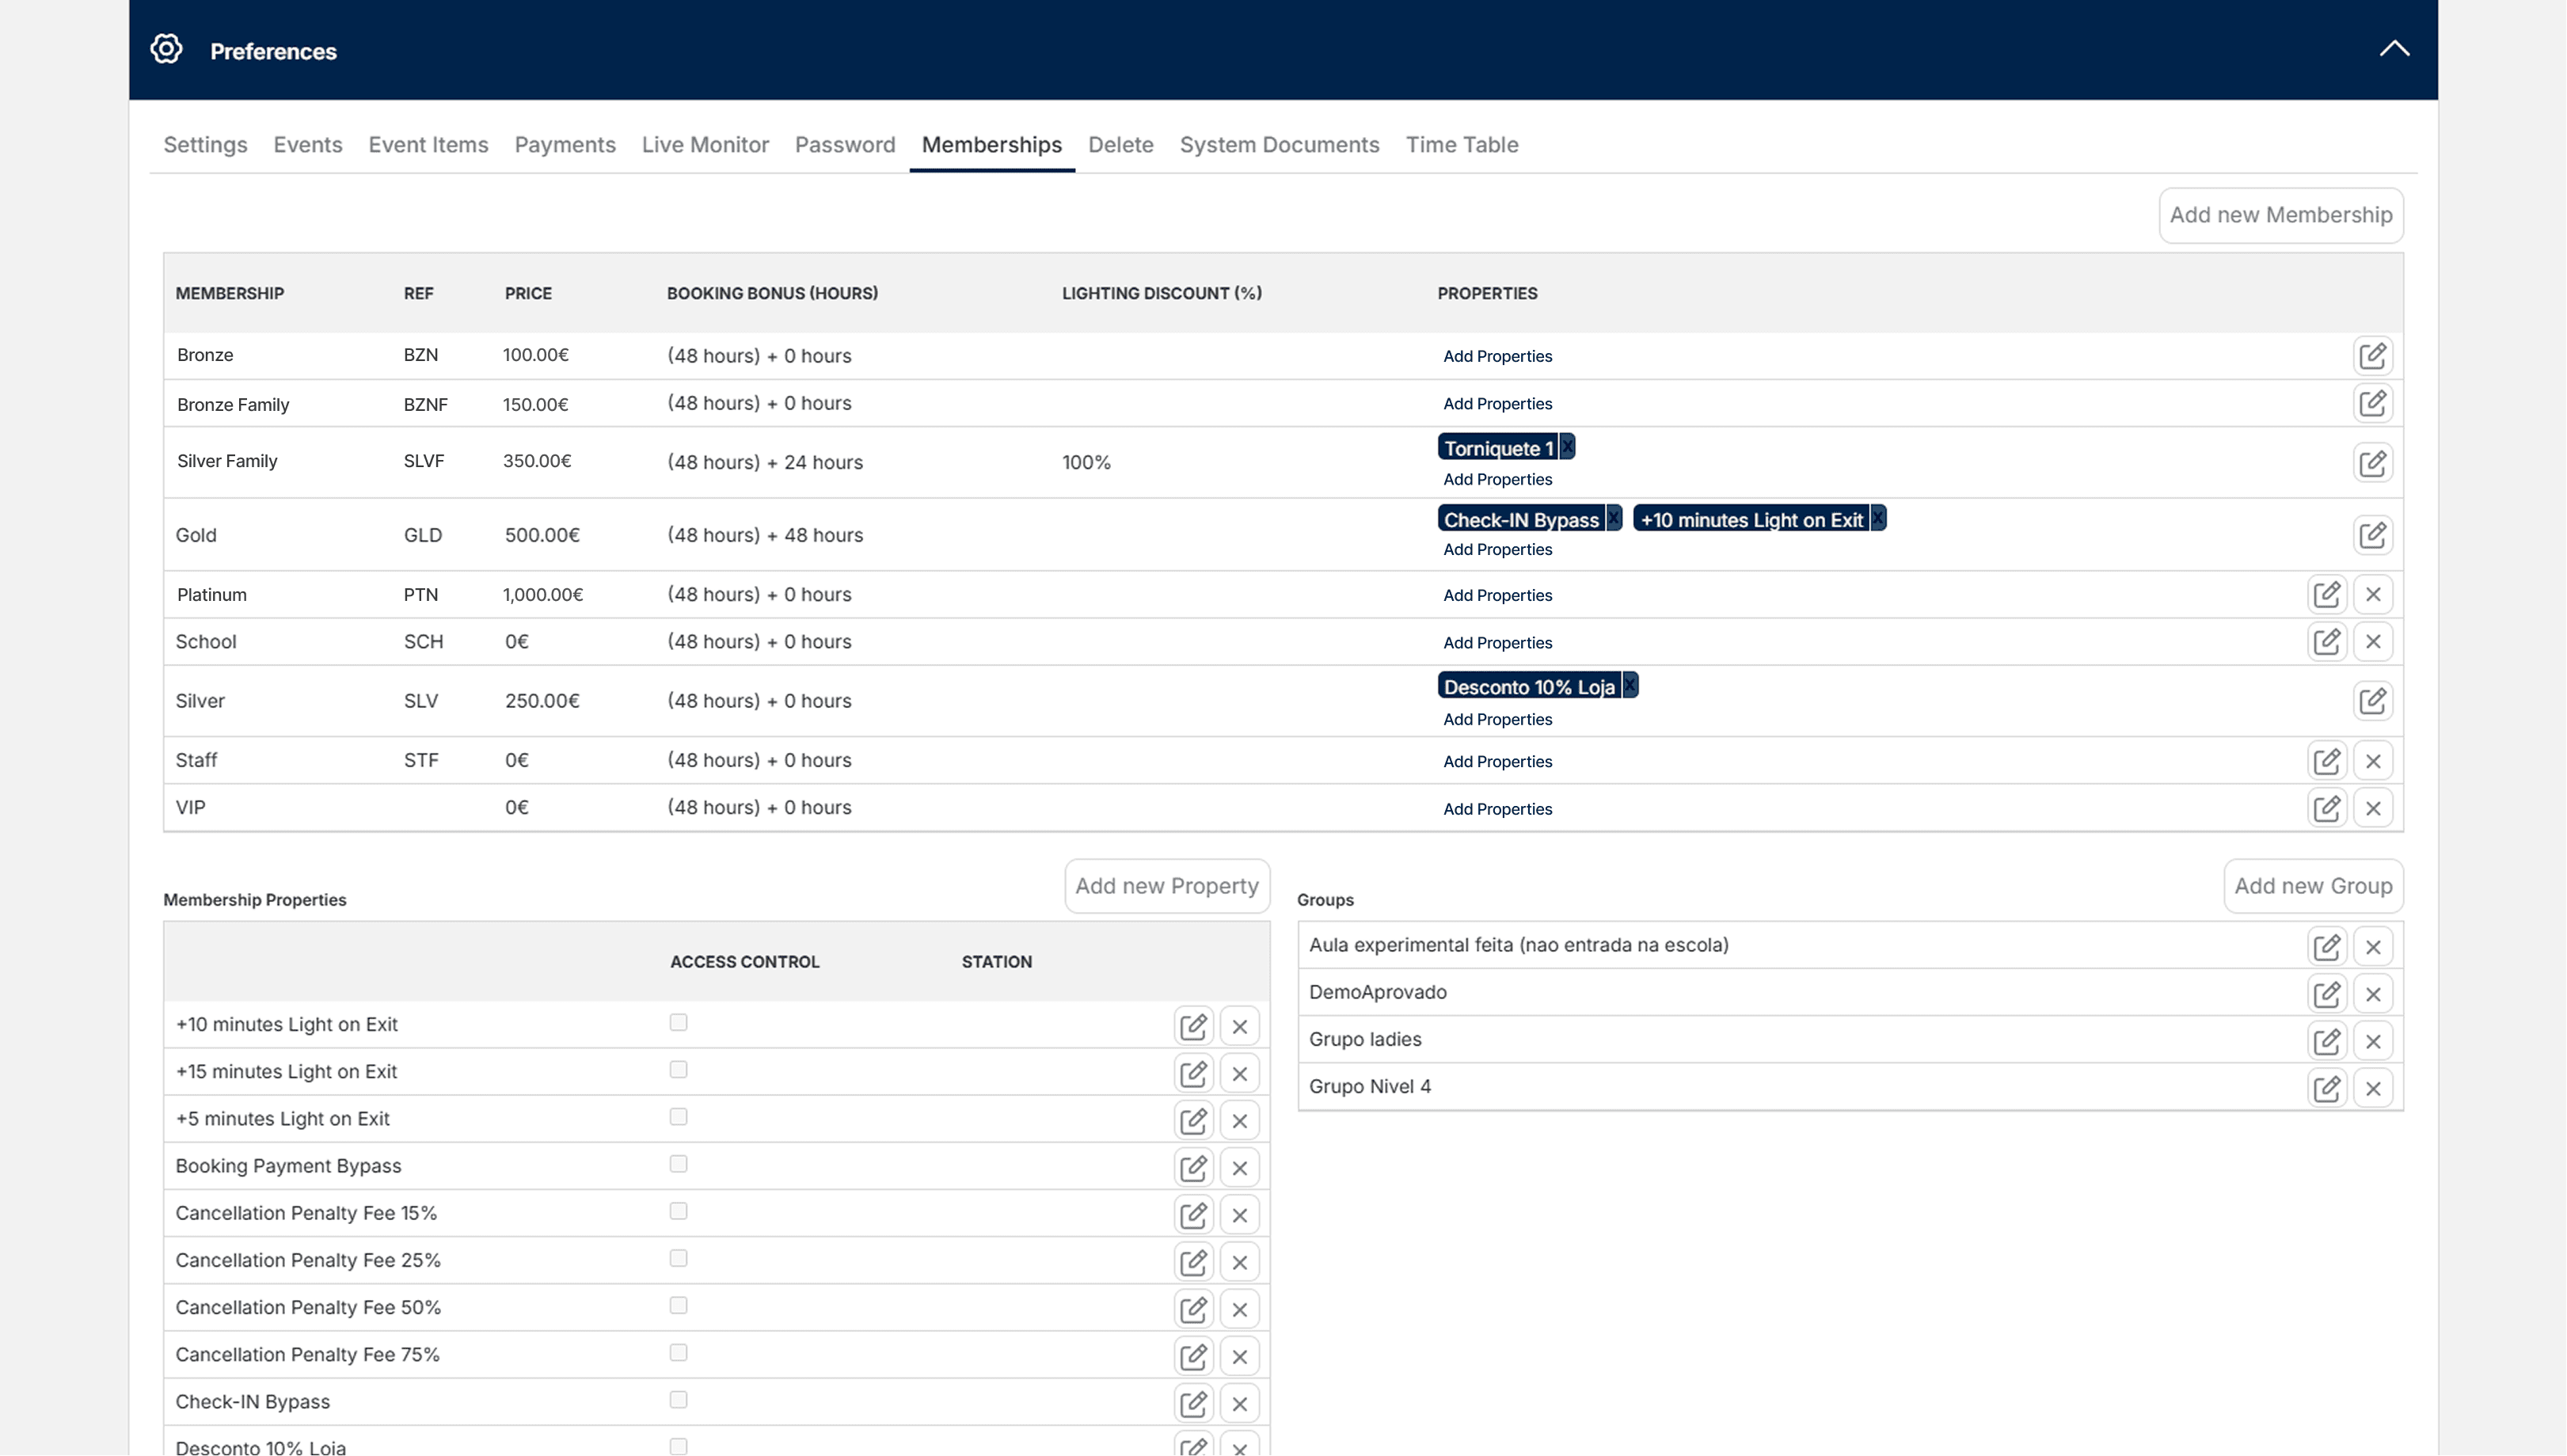Screen dimensions: 2567x1456
Task: Edit the Grupo ladies group
Action: click(2326, 1041)
